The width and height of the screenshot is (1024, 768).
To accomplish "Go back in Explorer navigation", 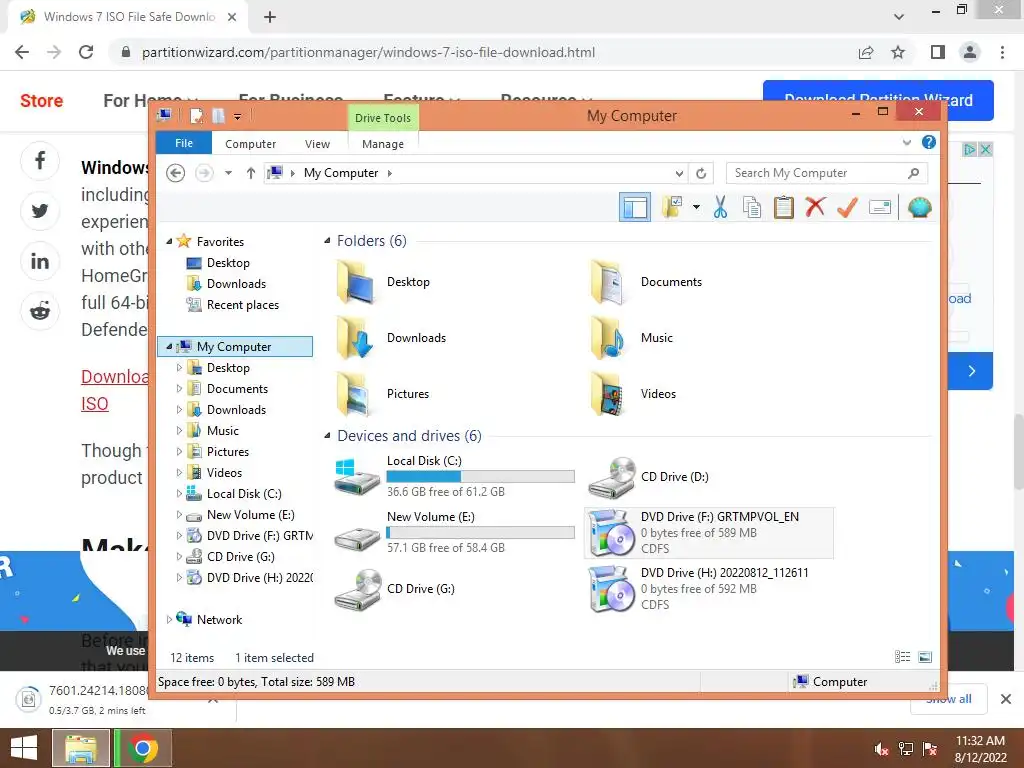I will [x=176, y=173].
